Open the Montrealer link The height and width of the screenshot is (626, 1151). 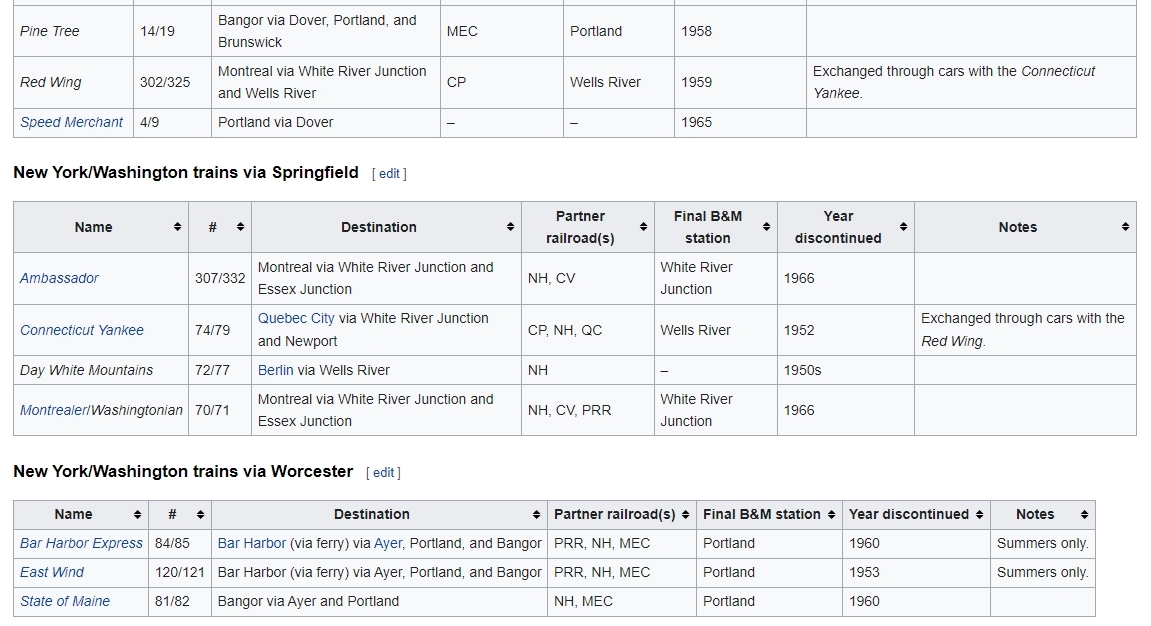tap(54, 410)
